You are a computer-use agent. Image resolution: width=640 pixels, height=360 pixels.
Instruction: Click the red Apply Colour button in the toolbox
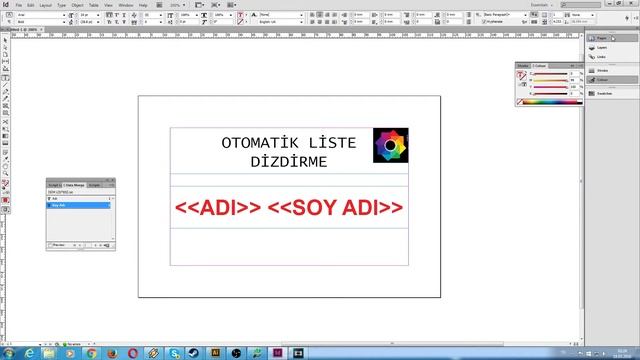5,200
